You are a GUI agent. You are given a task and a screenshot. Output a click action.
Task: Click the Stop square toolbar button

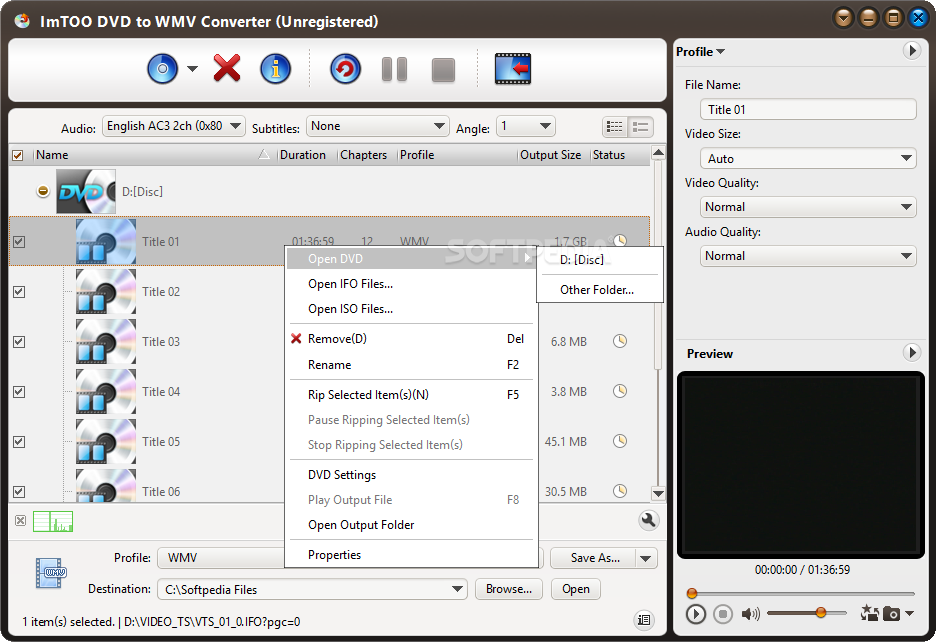443,70
